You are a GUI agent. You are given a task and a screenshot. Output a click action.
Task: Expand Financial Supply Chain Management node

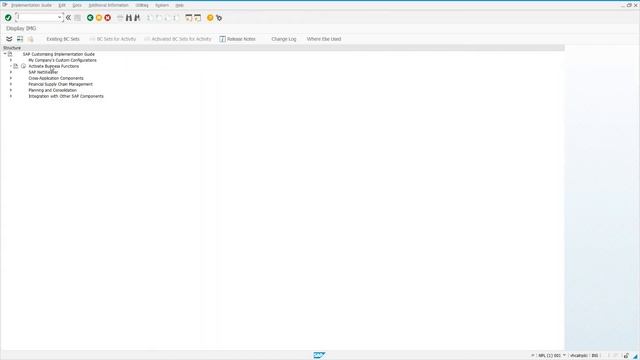click(x=11, y=84)
